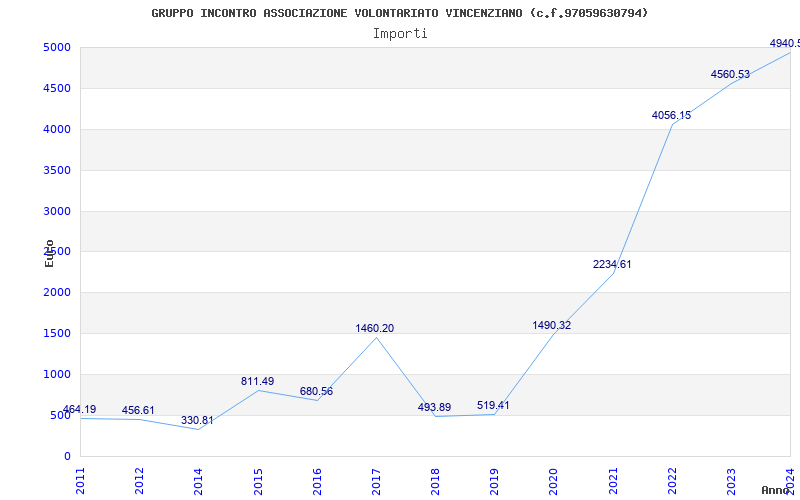This screenshot has height=500, width=800.
Task: Select the 456.61 data label
Action: [138, 410]
